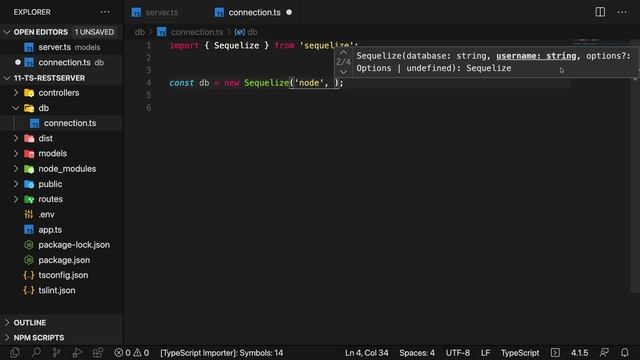Select language mode TypeScript

click(520, 353)
